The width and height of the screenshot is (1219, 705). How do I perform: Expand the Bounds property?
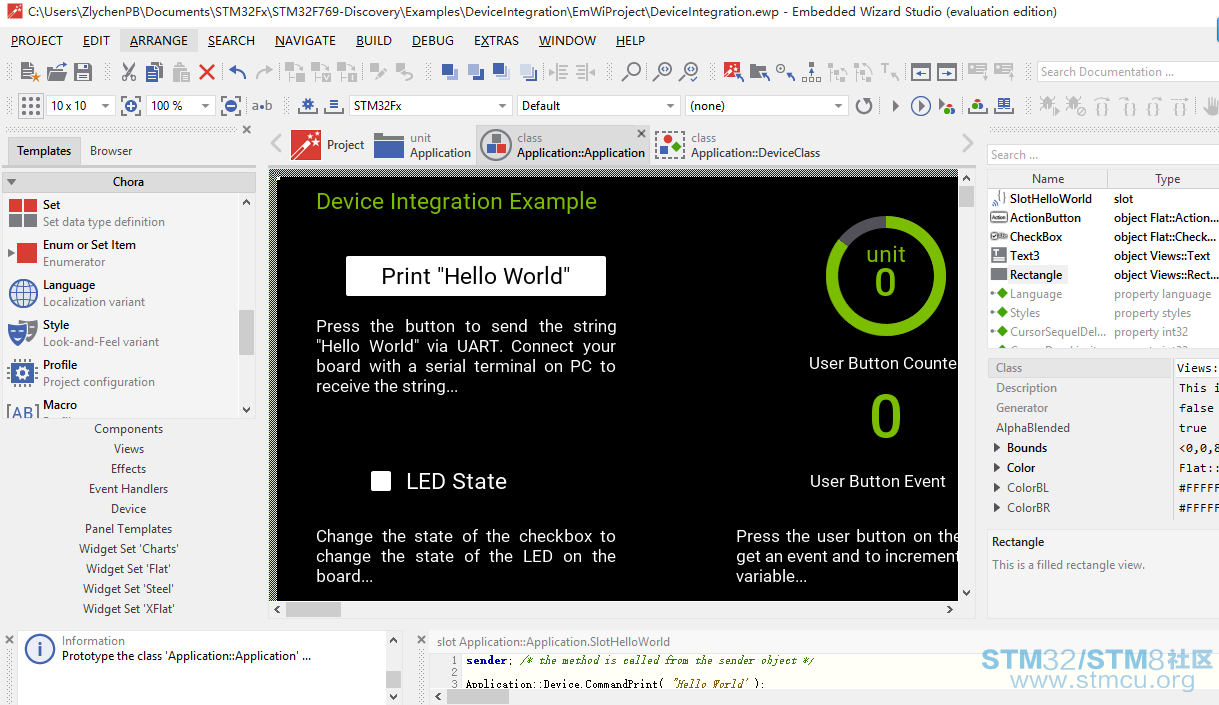coord(997,448)
